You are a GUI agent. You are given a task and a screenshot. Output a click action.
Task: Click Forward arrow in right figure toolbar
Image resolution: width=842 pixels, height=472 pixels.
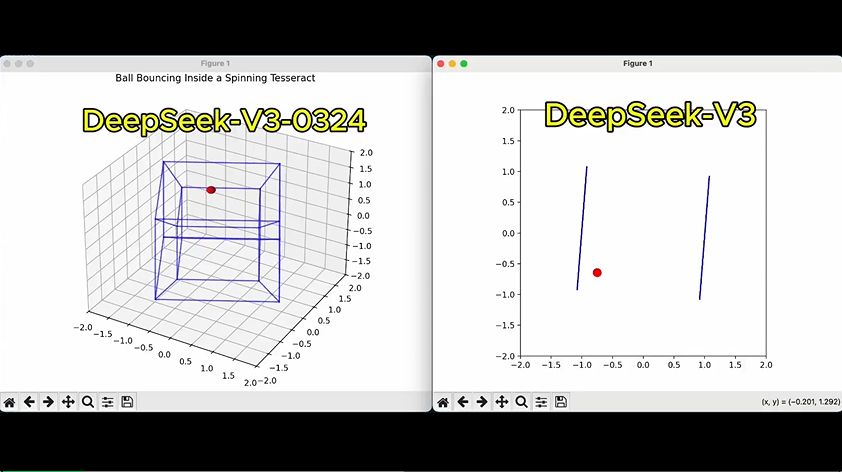tap(482, 402)
